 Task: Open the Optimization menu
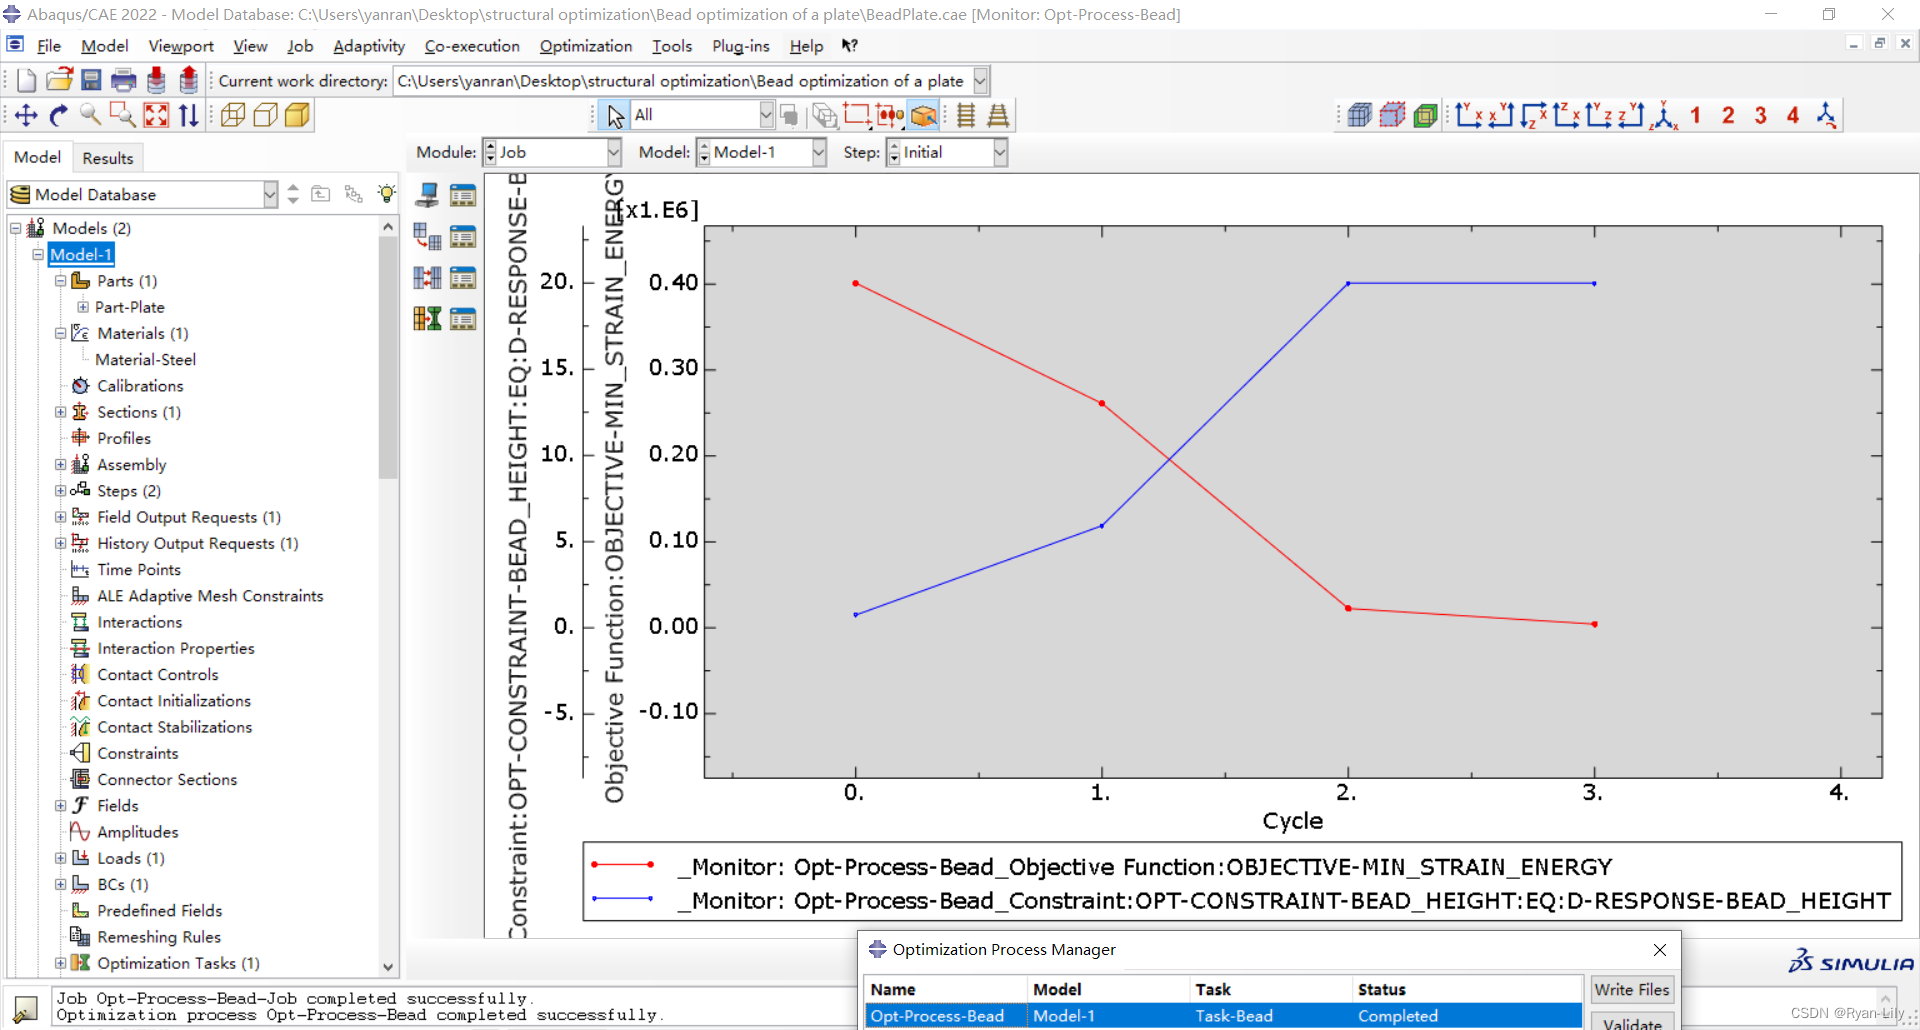(586, 46)
